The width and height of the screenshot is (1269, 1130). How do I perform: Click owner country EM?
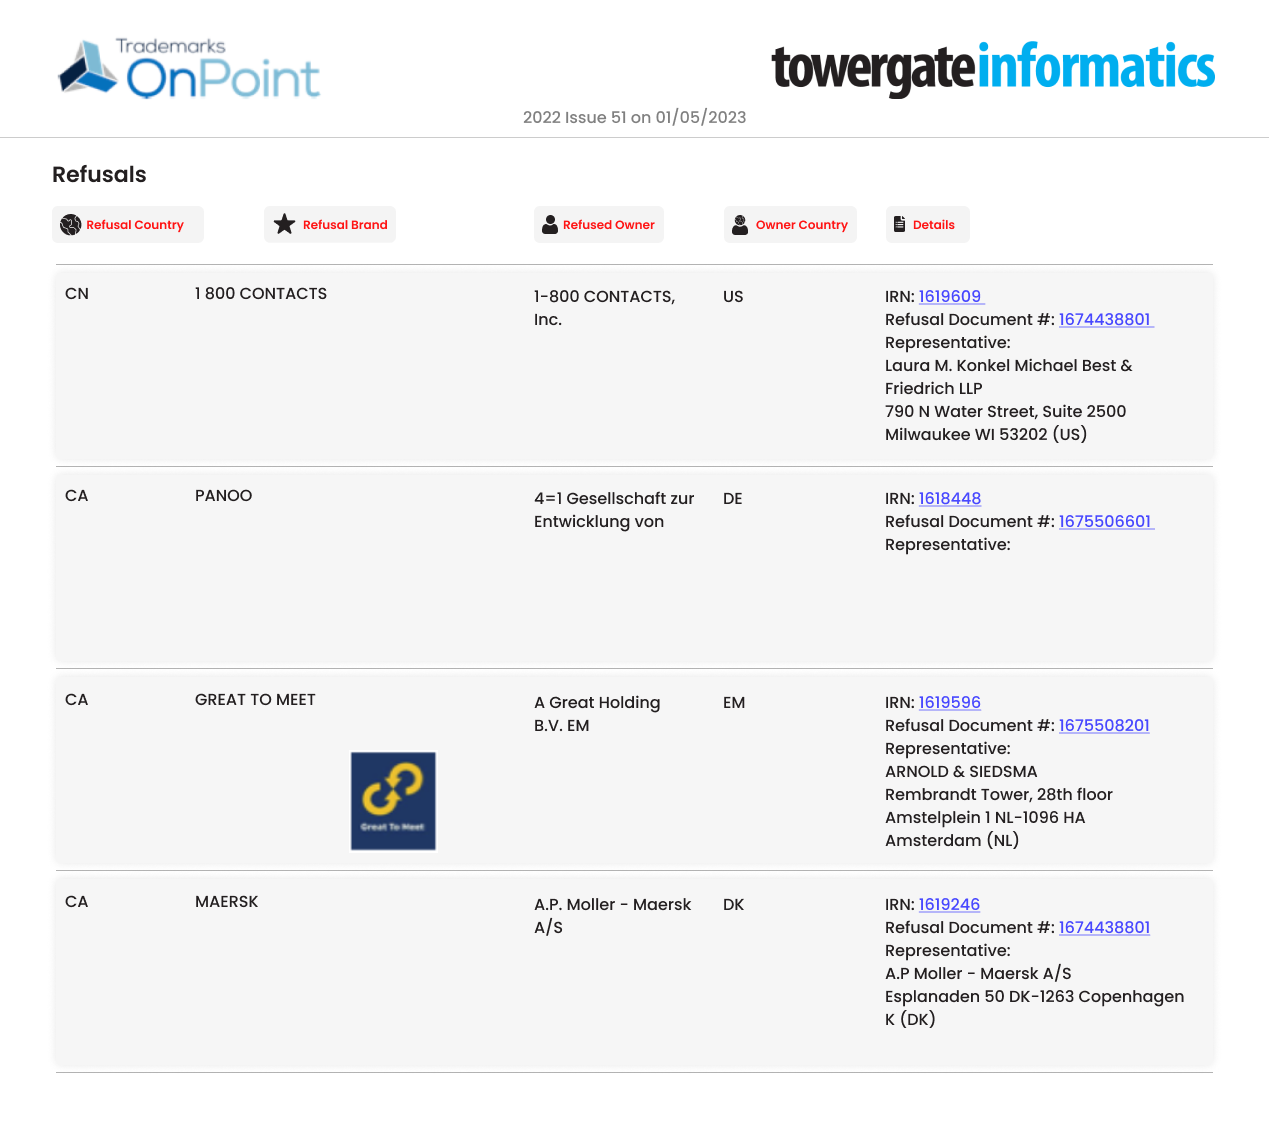point(734,702)
